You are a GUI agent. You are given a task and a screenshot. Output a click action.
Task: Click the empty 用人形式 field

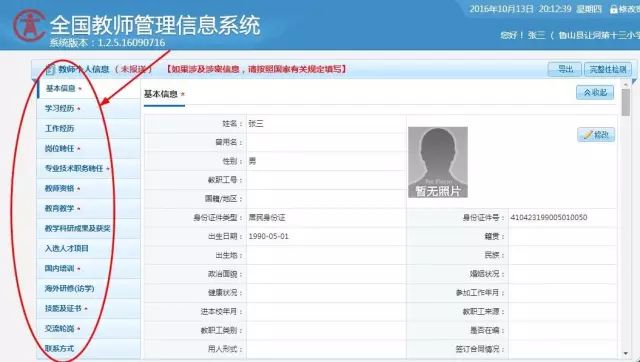pos(326,349)
